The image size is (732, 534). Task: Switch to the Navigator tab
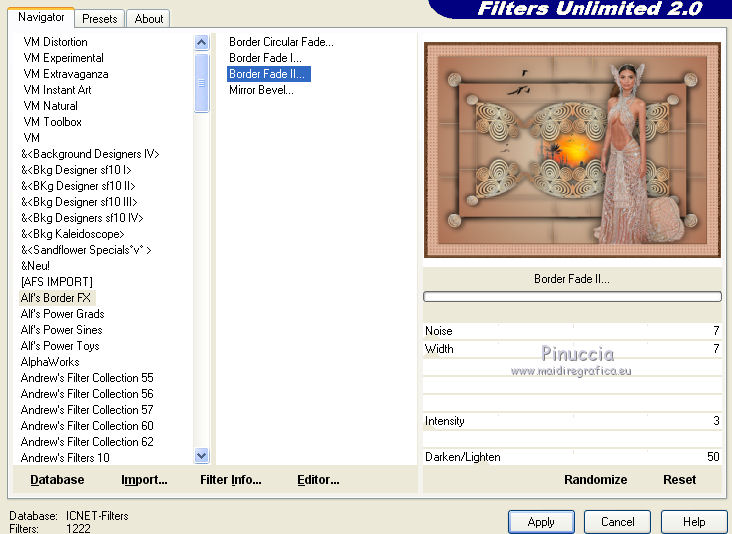pos(41,18)
